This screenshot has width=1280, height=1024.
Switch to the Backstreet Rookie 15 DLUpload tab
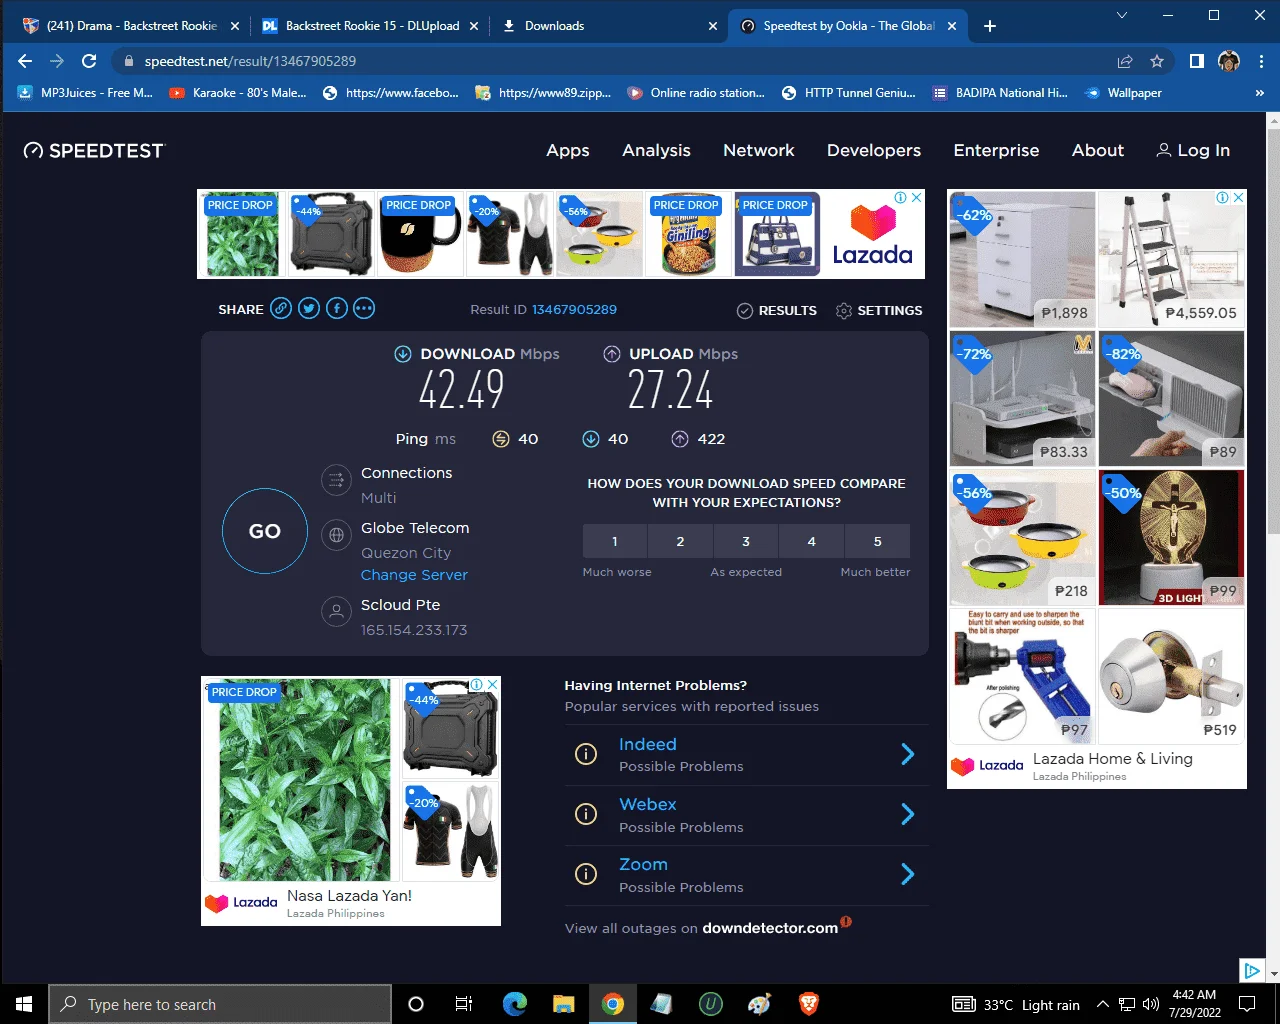(369, 26)
